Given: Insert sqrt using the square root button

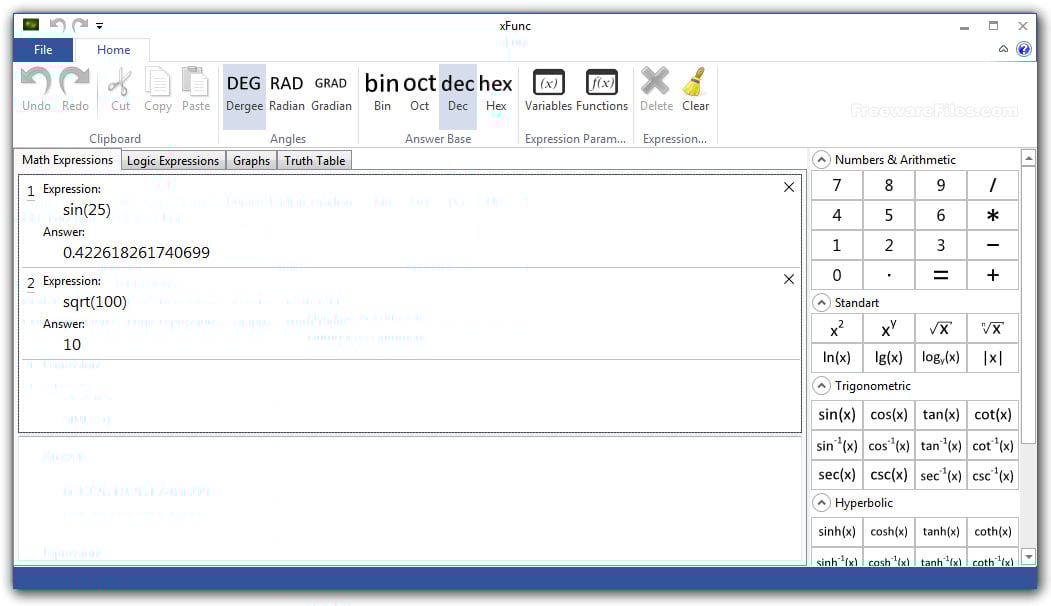Looking at the screenshot, I should 940,328.
